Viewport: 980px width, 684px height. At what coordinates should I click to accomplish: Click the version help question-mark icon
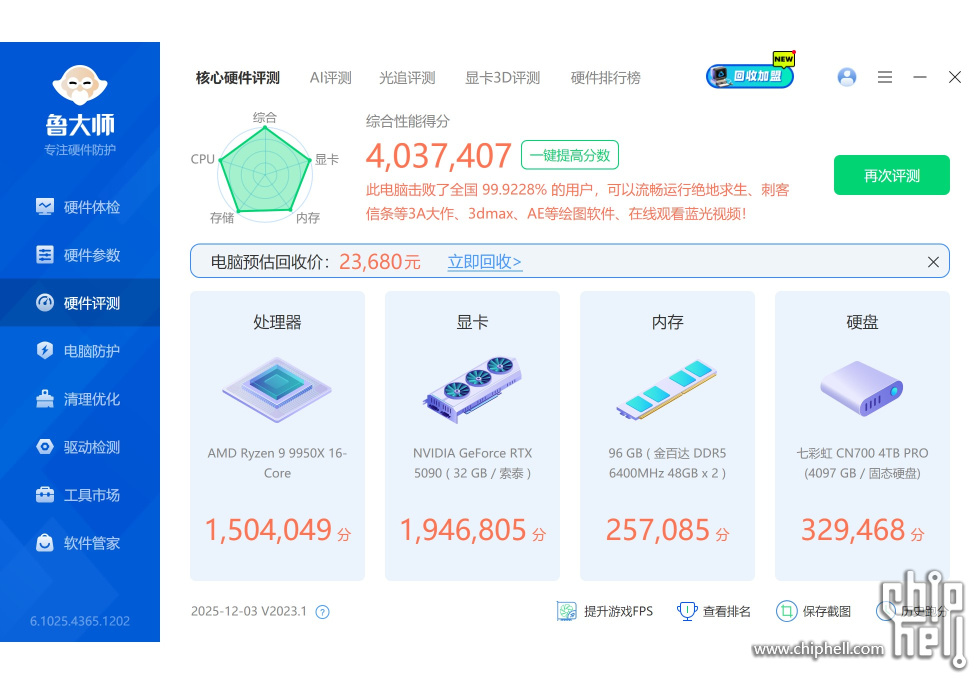pyautogui.click(x=322, y=612)
